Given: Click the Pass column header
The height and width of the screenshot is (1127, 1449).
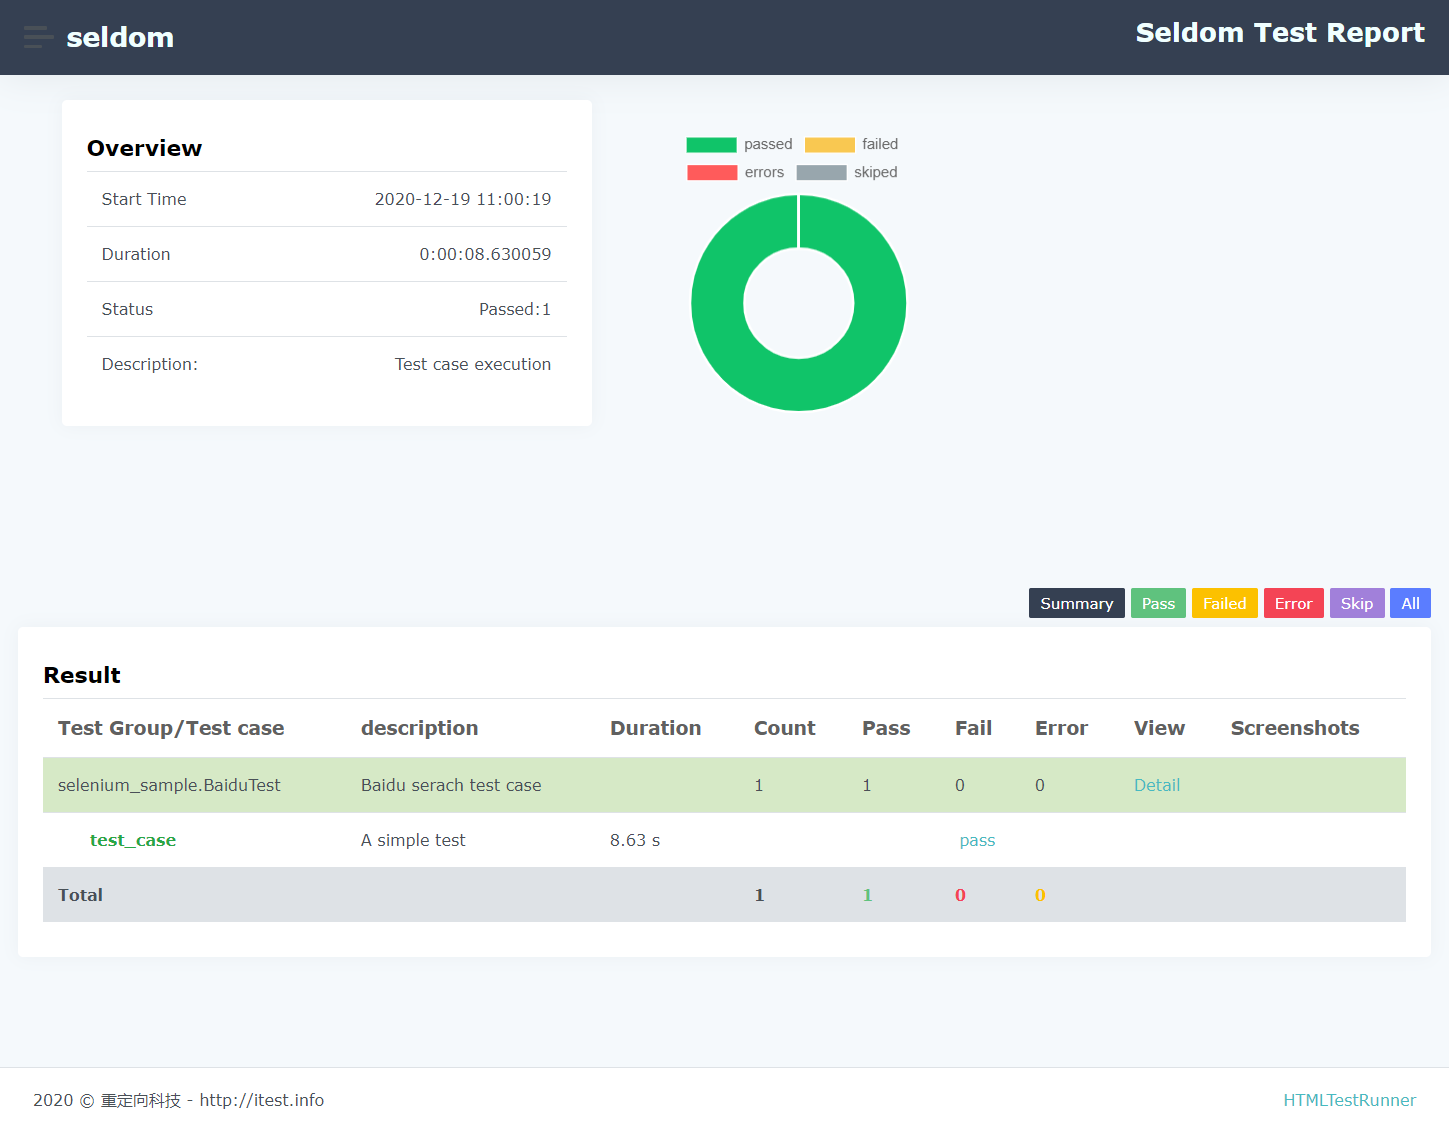Looking at the screenshot, I should click(886, 728).
